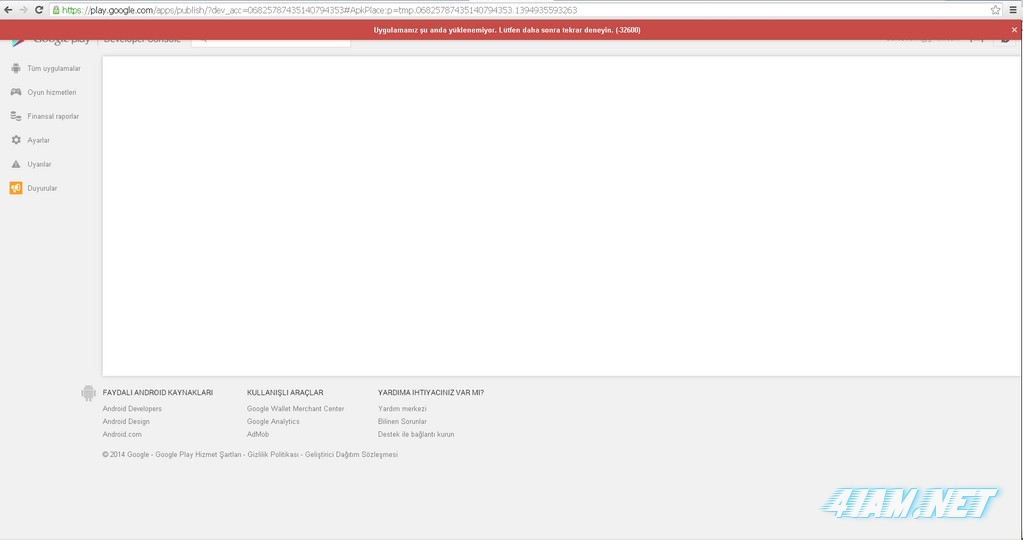Dismiss the red error banner
This screenshot has height=540, width=1023.
1014,30
